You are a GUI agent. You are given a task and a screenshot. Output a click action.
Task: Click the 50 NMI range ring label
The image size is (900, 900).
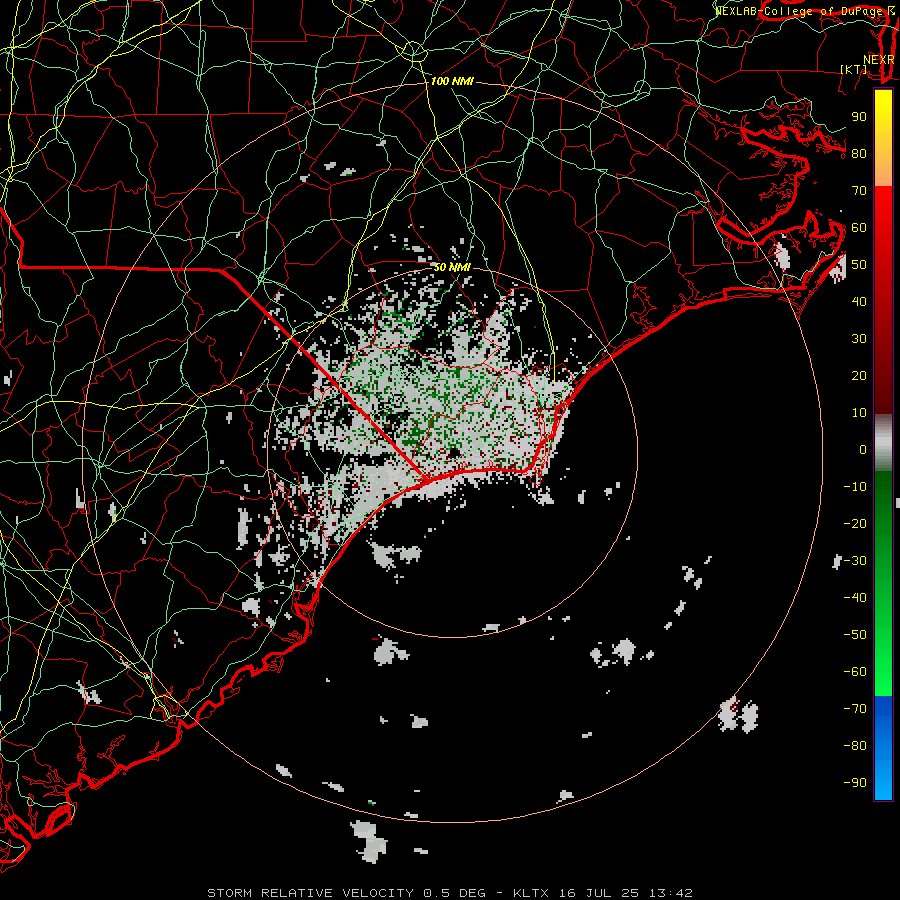[452, 267]
